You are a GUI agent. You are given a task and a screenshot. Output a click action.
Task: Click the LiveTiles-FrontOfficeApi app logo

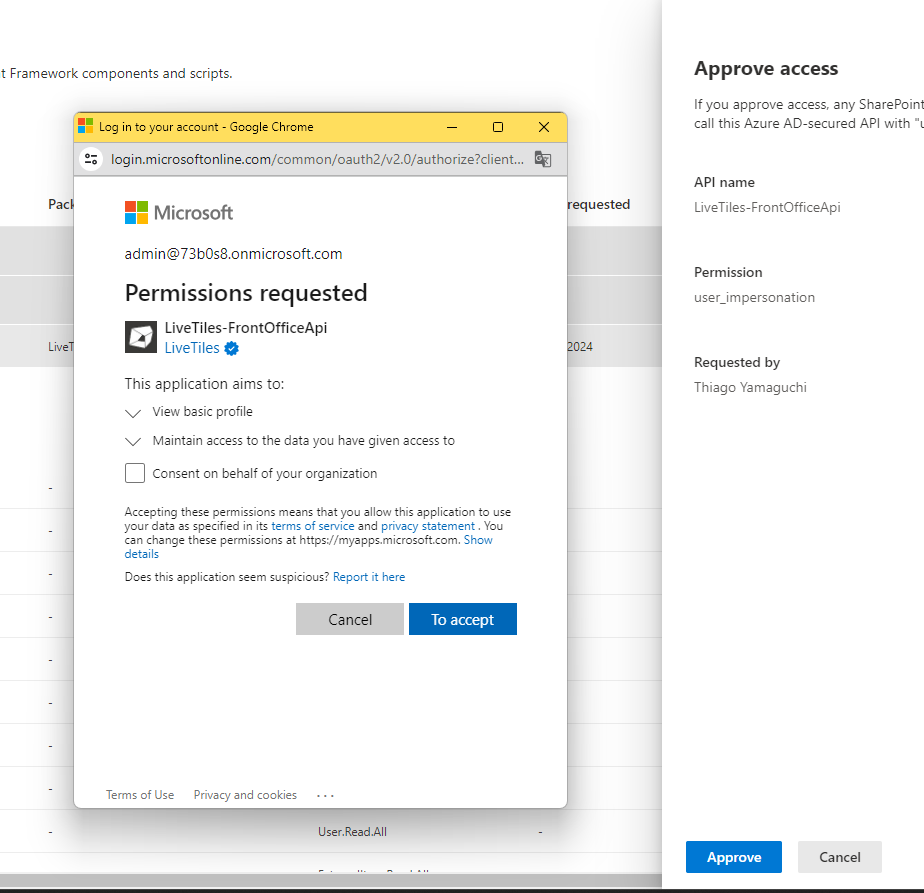click(141, 337)
